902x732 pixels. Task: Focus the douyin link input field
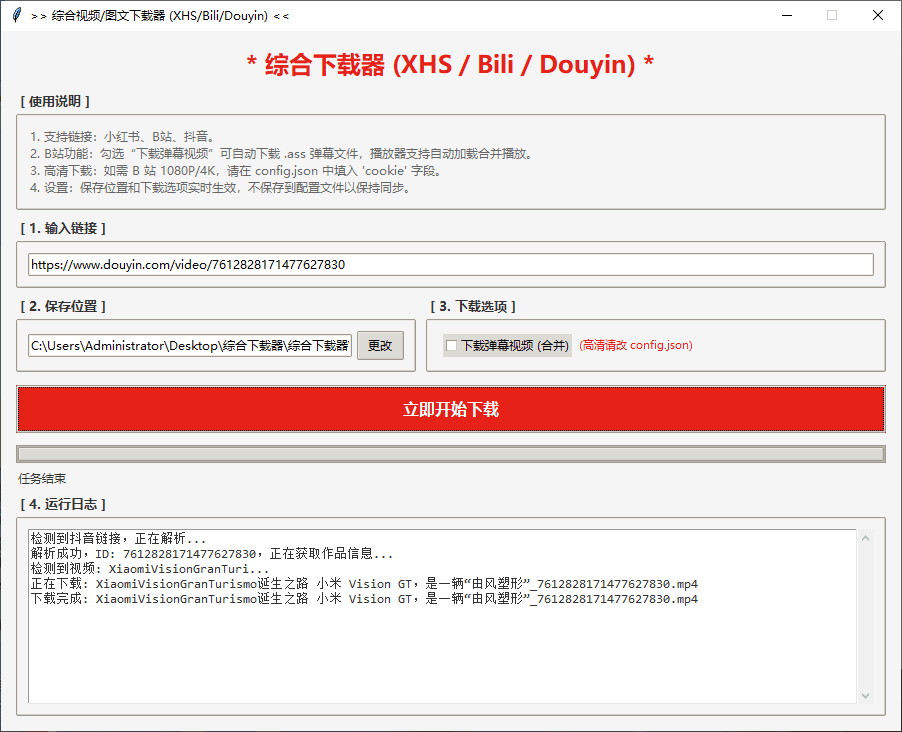450,265
